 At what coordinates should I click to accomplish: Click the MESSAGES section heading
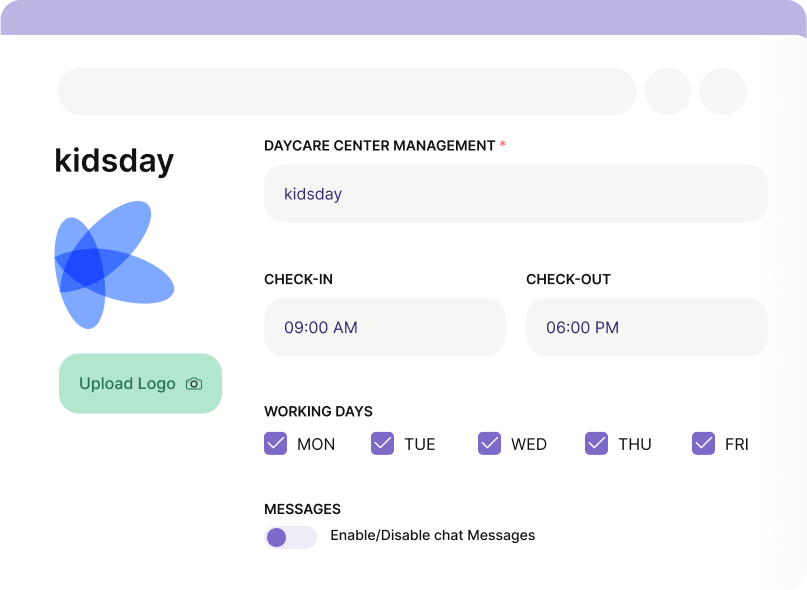tap(303, 509)
